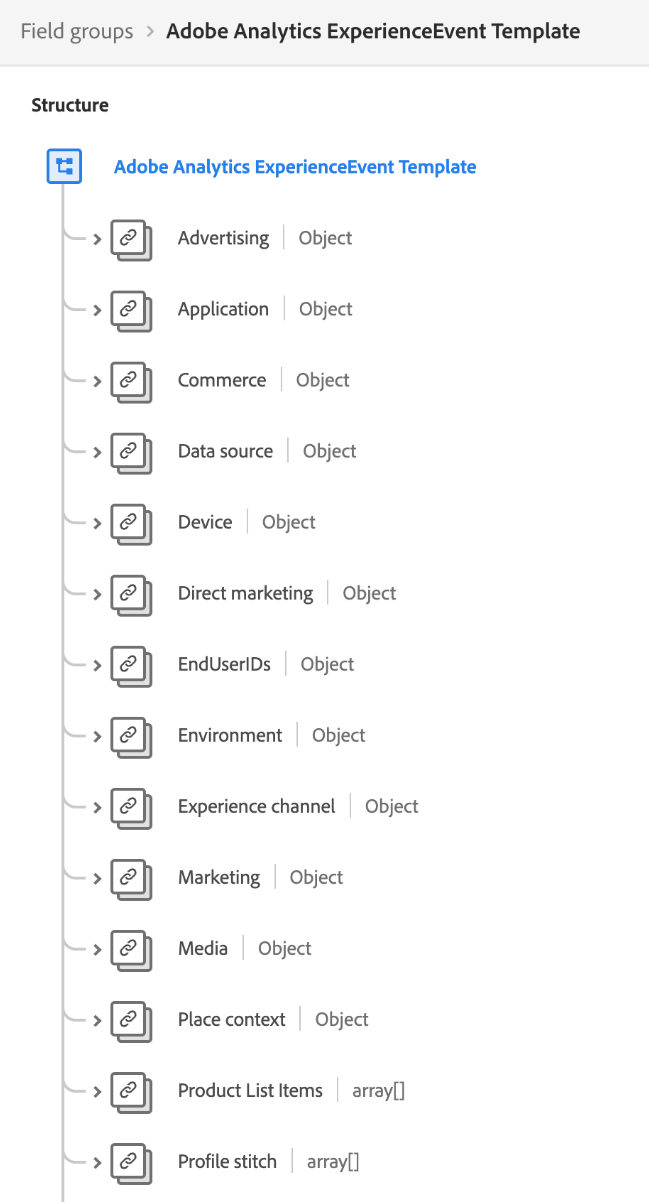Click the Structure section label
Viewport: 649px width, 1204px height.
(69, 105)
